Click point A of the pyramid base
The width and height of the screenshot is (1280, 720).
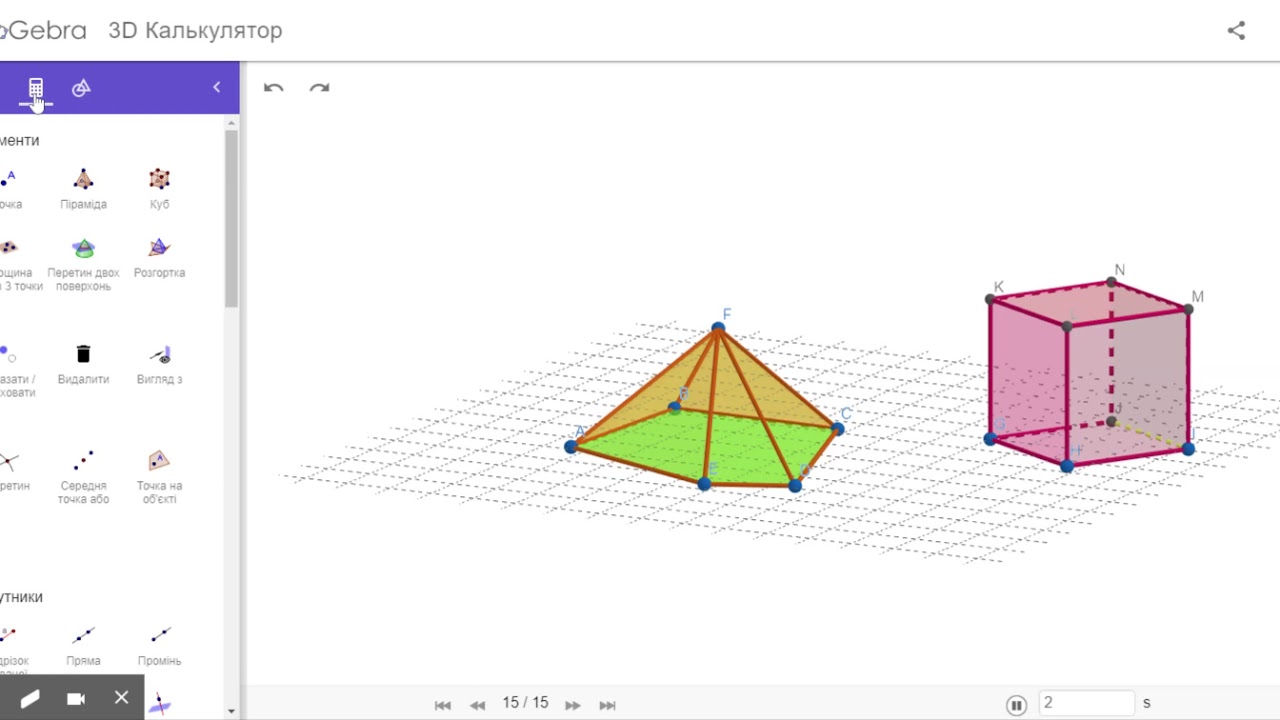tap(571, 446)
